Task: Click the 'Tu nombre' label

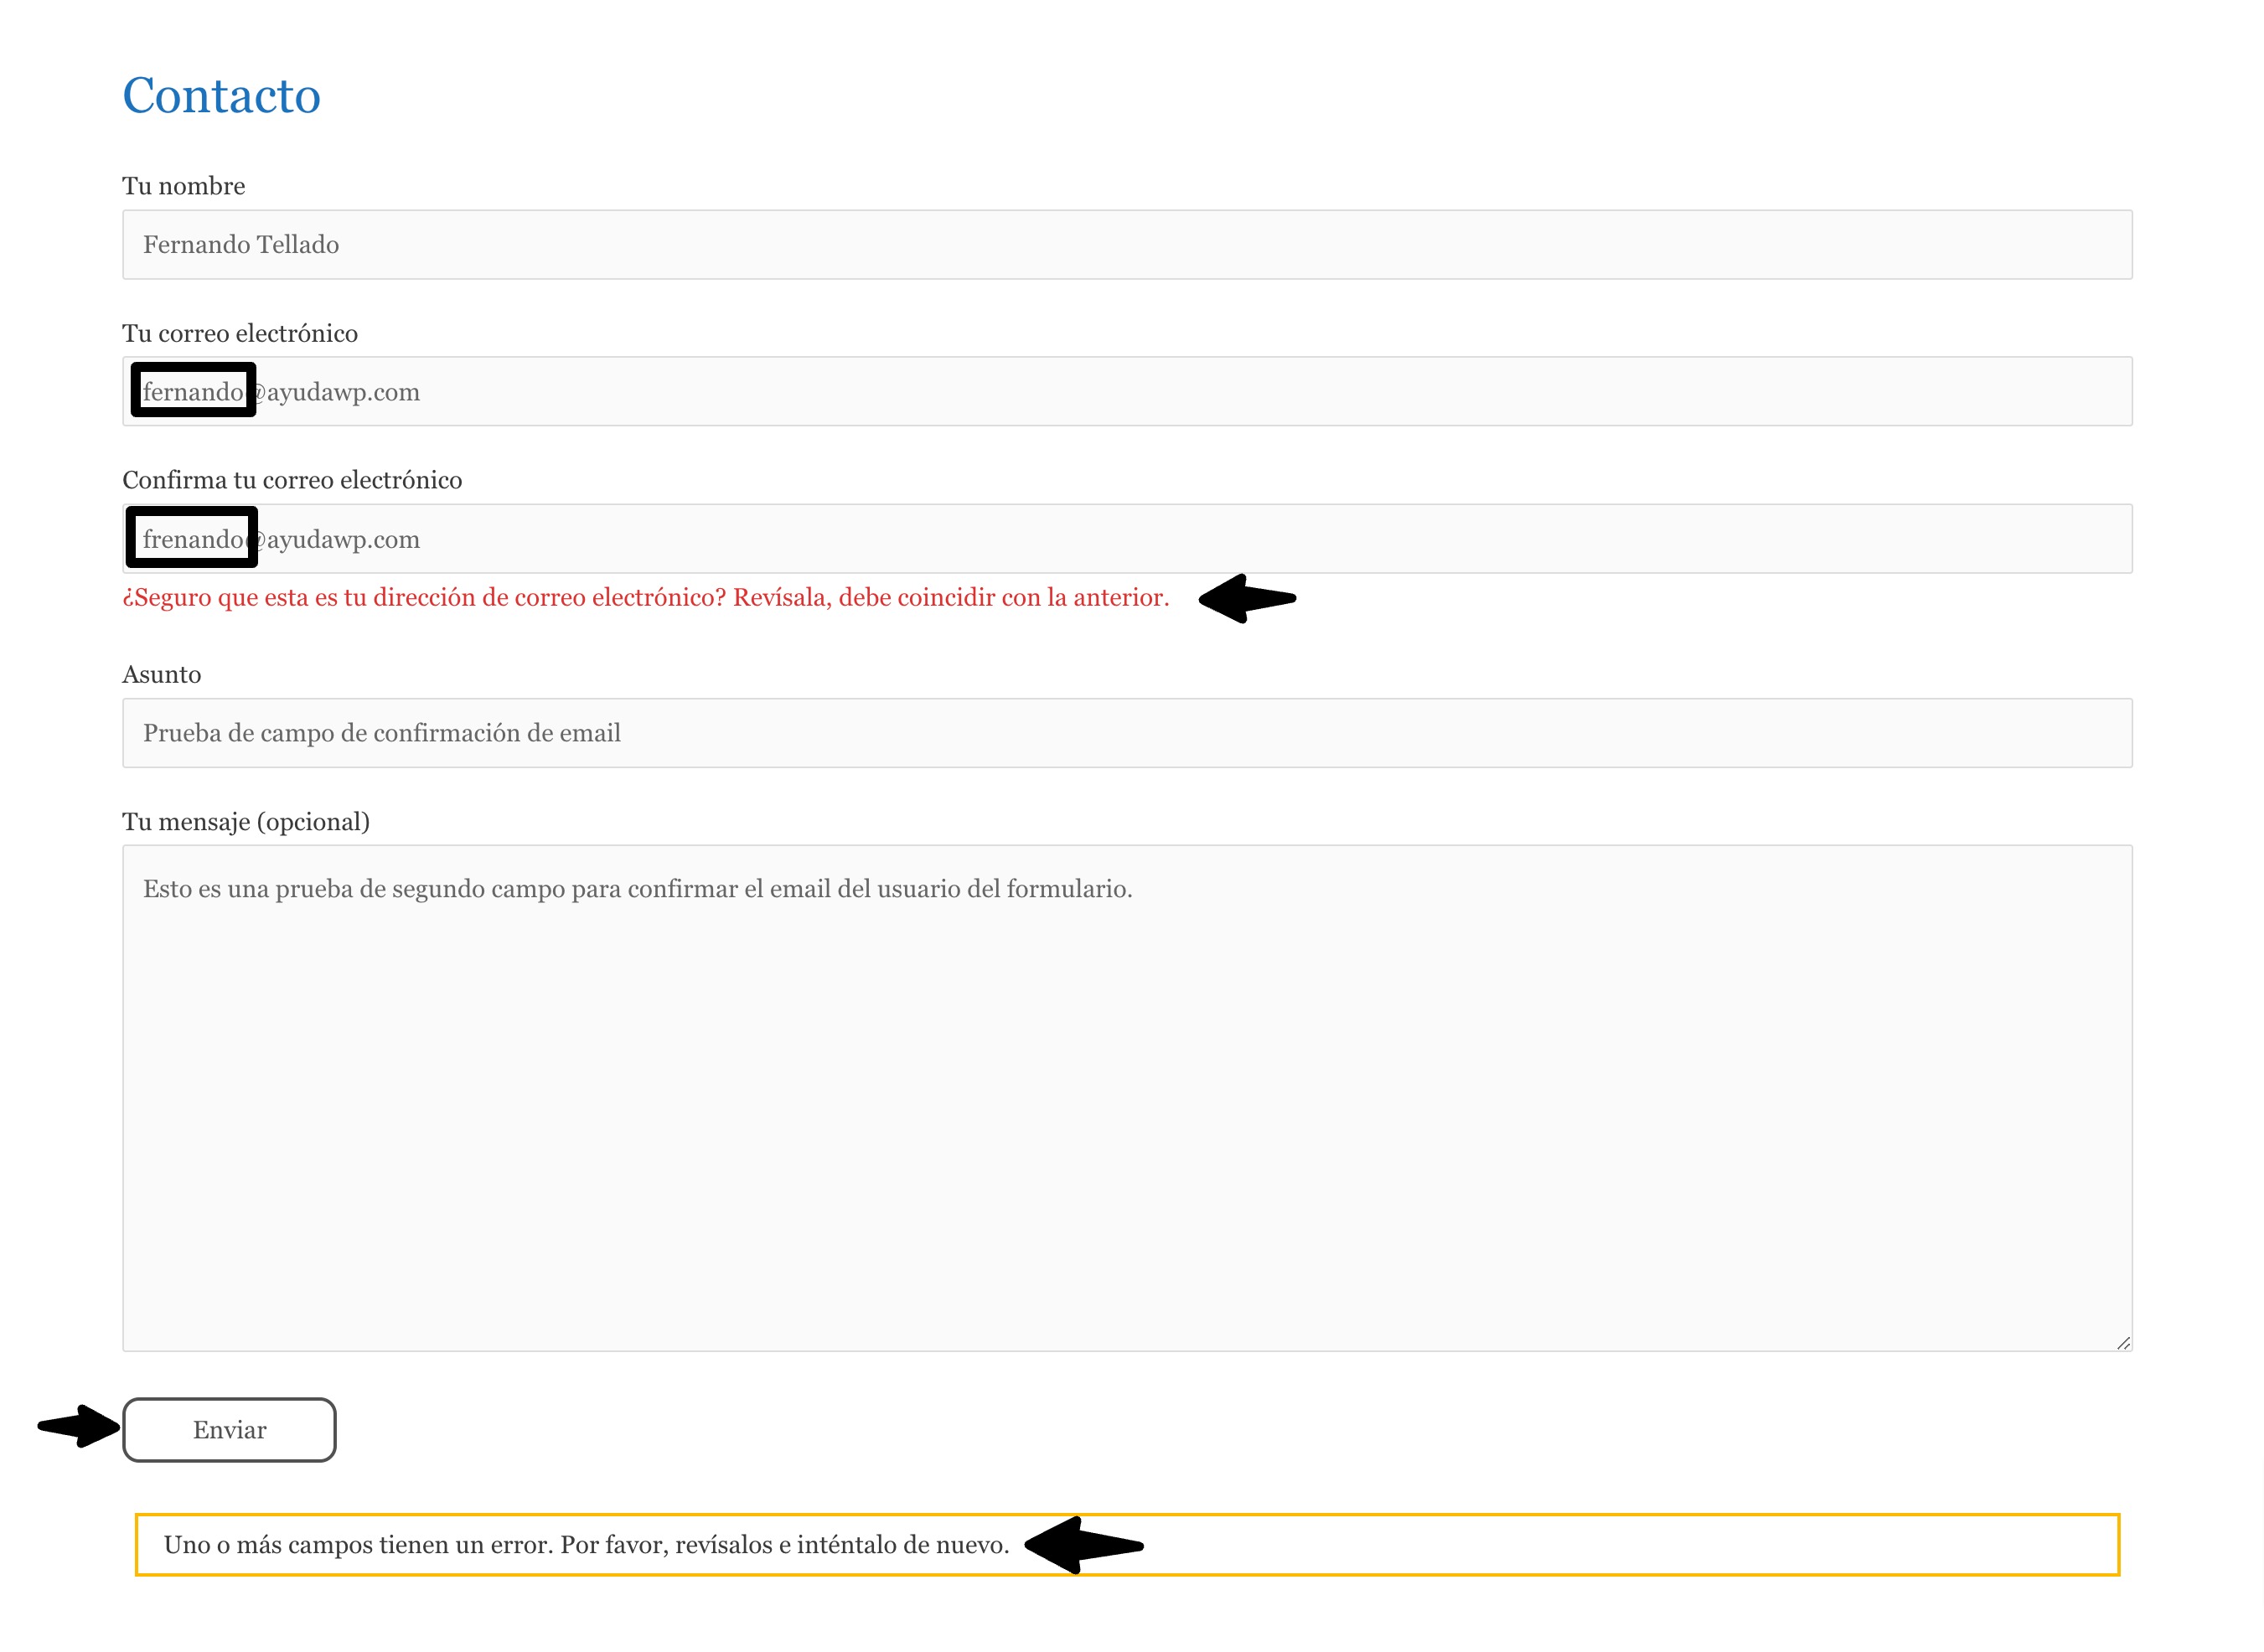Action: (184, 186)
